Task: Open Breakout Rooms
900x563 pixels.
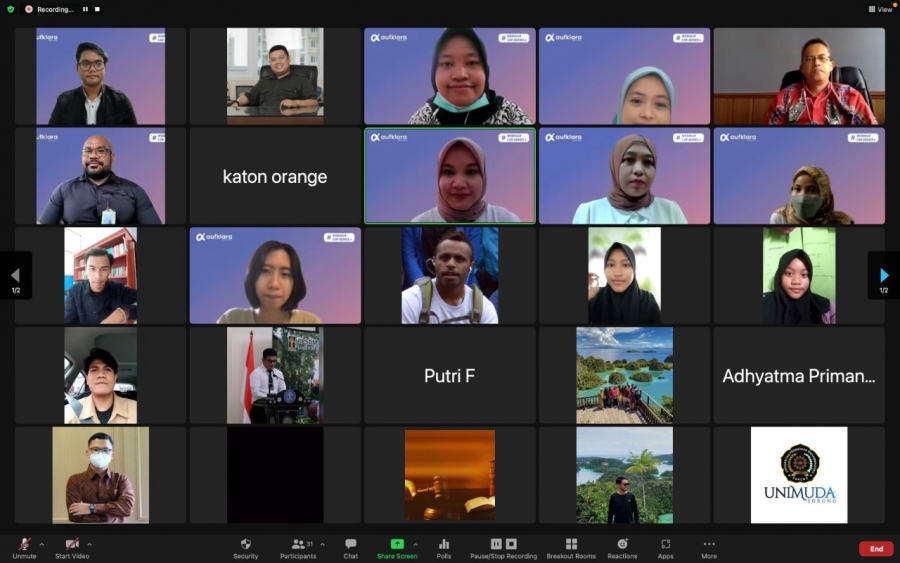Action: tap(571, 547)
